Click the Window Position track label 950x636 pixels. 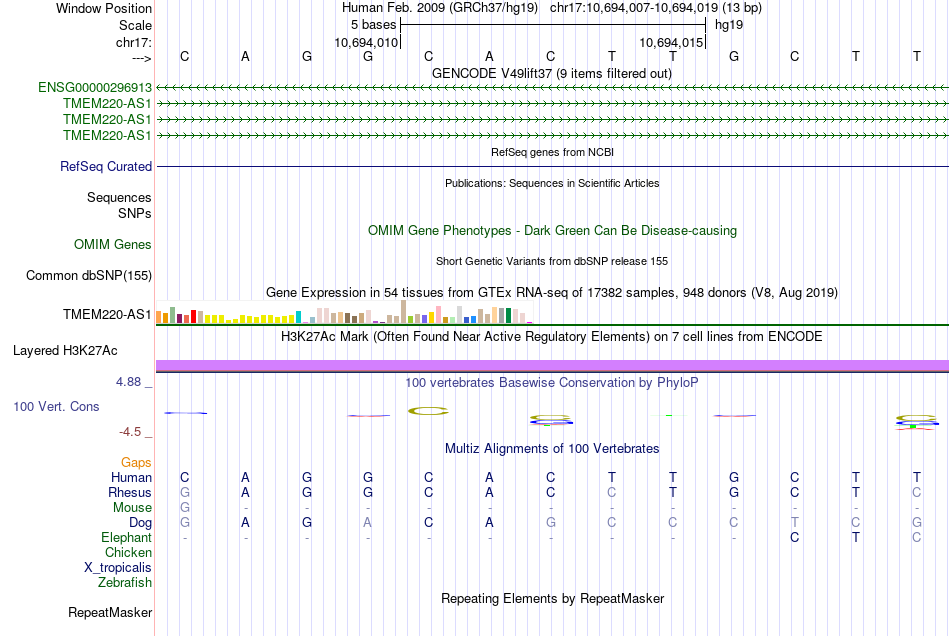point(104,8)
